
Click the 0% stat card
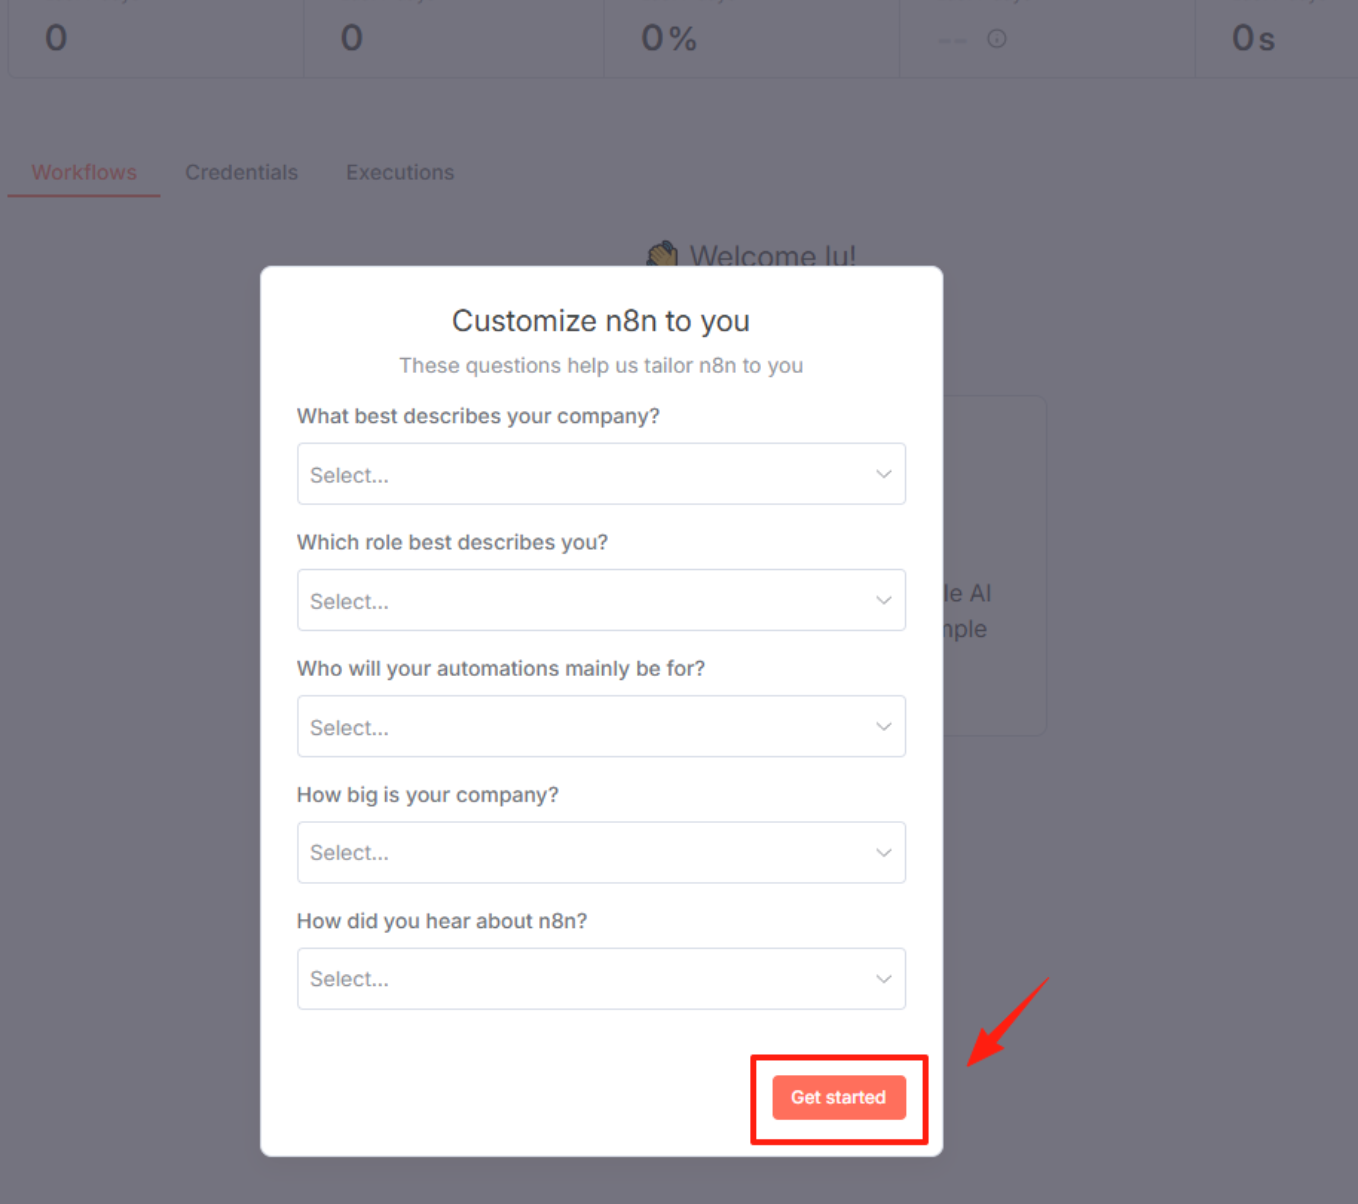click(751, 38)
